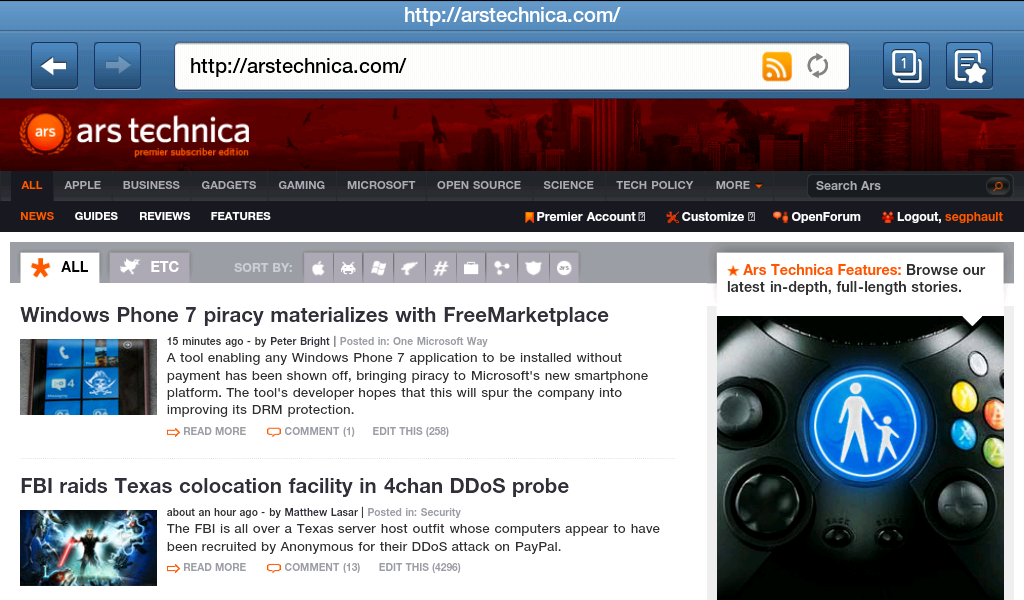Sort by the shield icon
This screenshot has width=1024, height=600.
click(533, 268)
